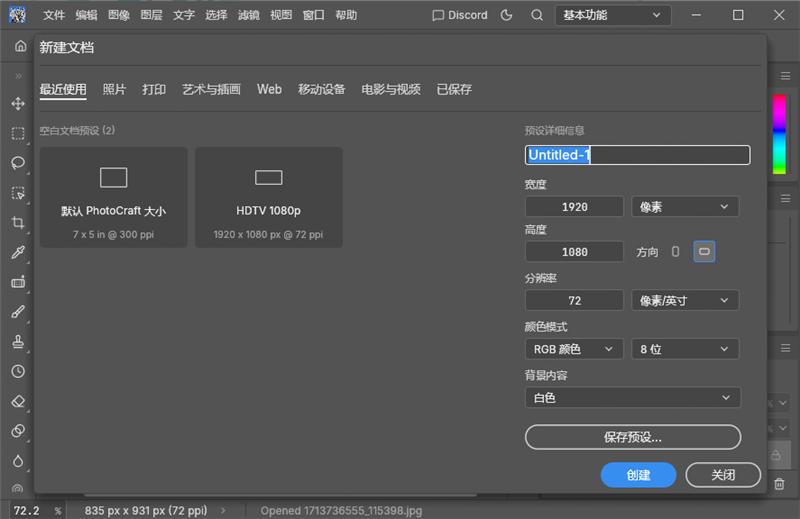Open the Discord link

click(x=460, y=15)
